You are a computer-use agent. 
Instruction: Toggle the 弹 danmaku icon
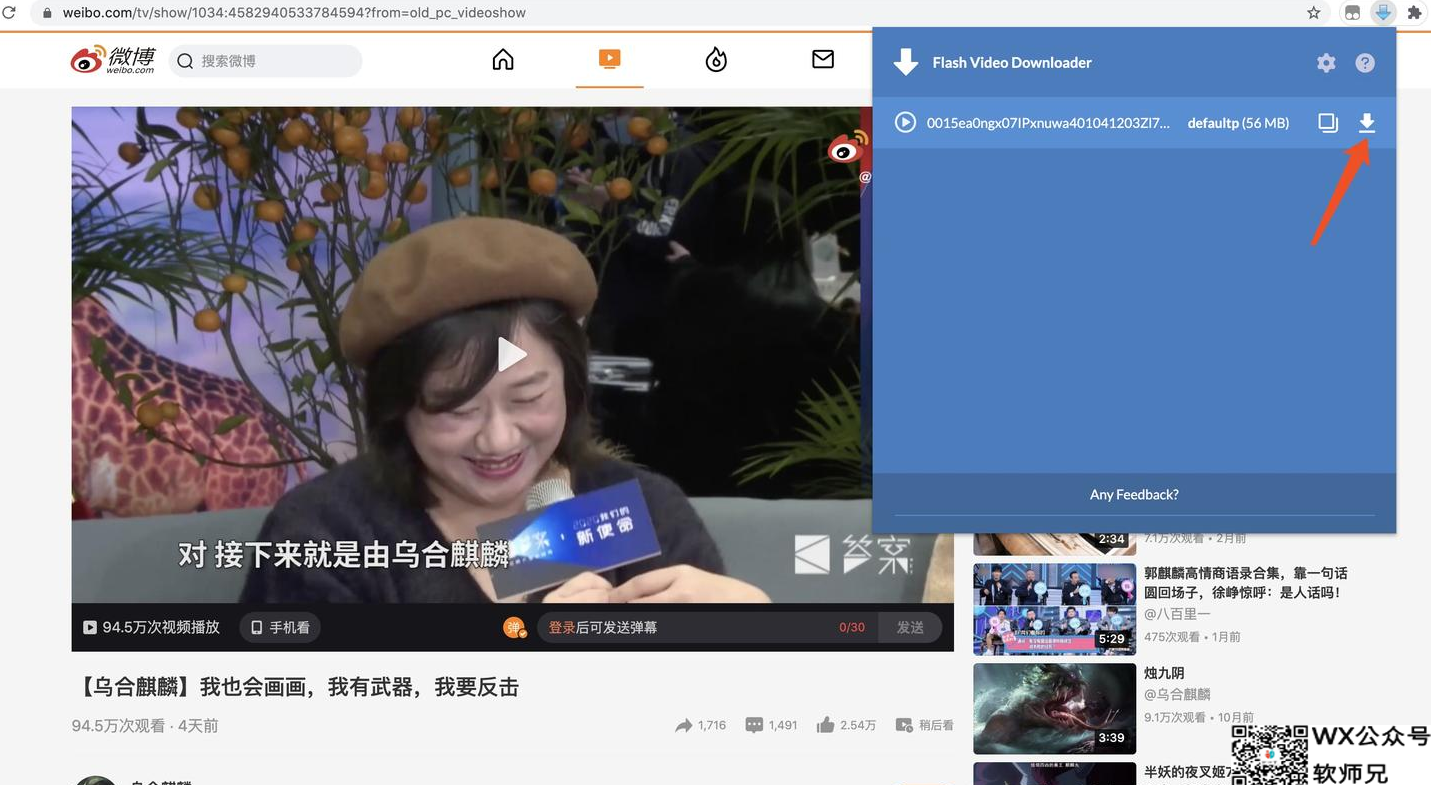515,627
